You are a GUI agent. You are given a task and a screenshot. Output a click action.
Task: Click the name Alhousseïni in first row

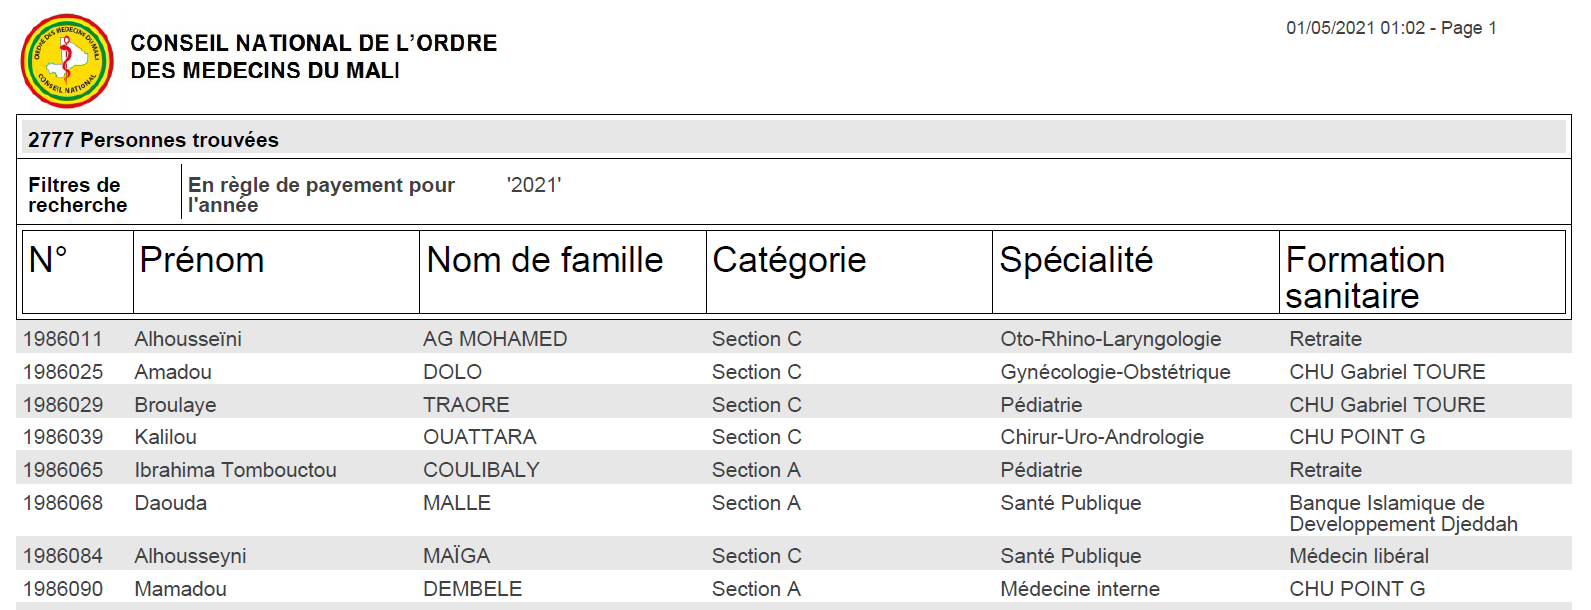[x=188, y=339]
